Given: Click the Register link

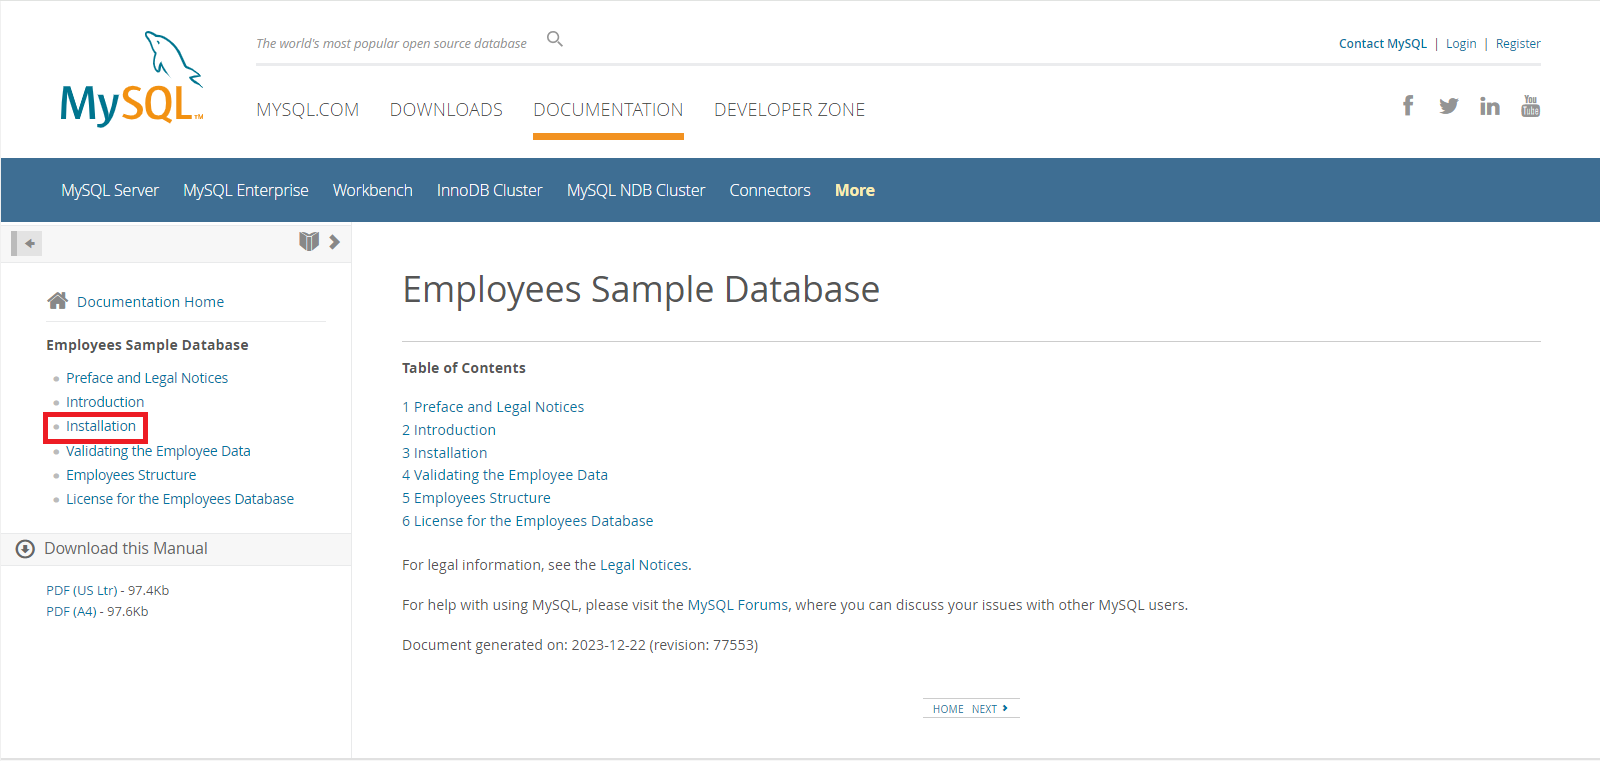Looking at the screenshot, I should tap(1518, 44).
